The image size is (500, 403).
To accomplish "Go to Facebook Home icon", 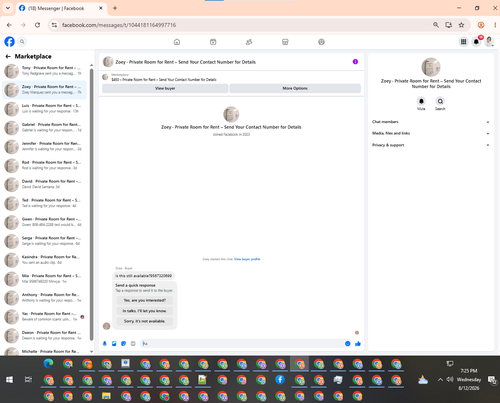I will (x=177, y=42).
